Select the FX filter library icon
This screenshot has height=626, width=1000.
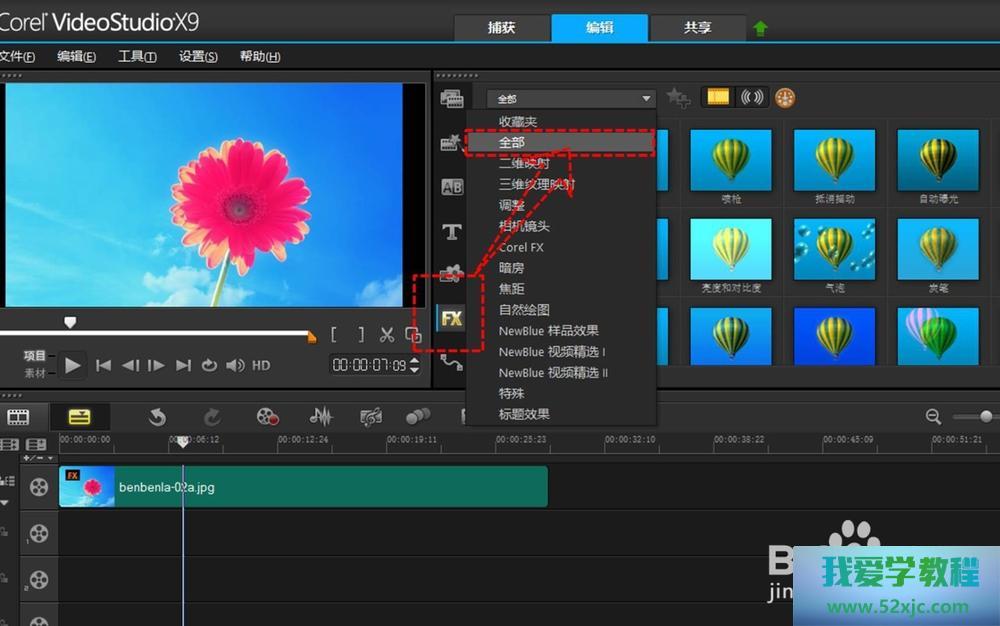tap(452, 319)
